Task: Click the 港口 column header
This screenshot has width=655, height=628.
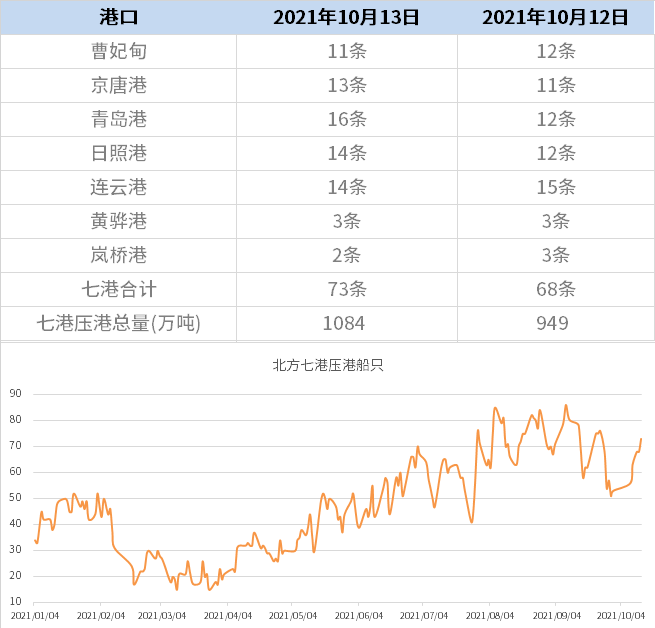Action: (119, 18)
